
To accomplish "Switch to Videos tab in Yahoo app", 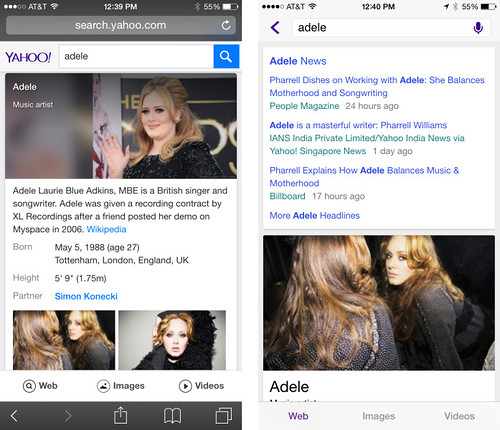I will pos(459,416).
